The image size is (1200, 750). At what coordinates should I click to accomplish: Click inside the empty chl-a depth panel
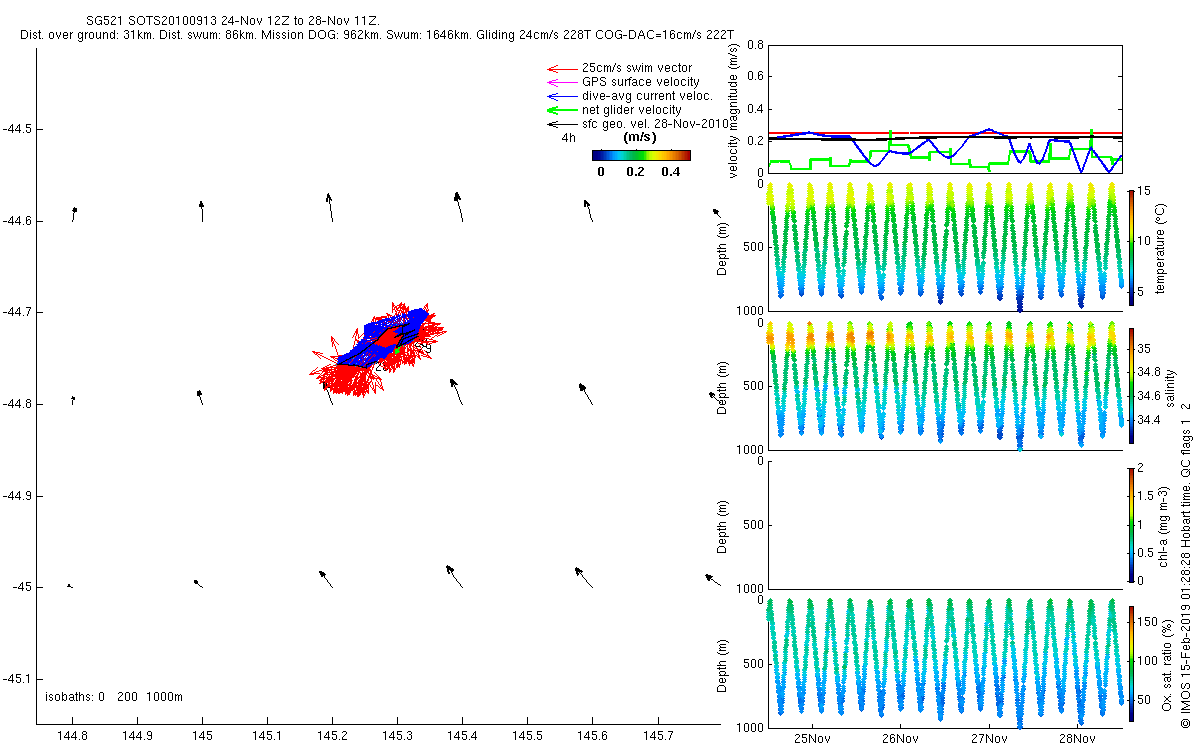(x=944, y=525)
